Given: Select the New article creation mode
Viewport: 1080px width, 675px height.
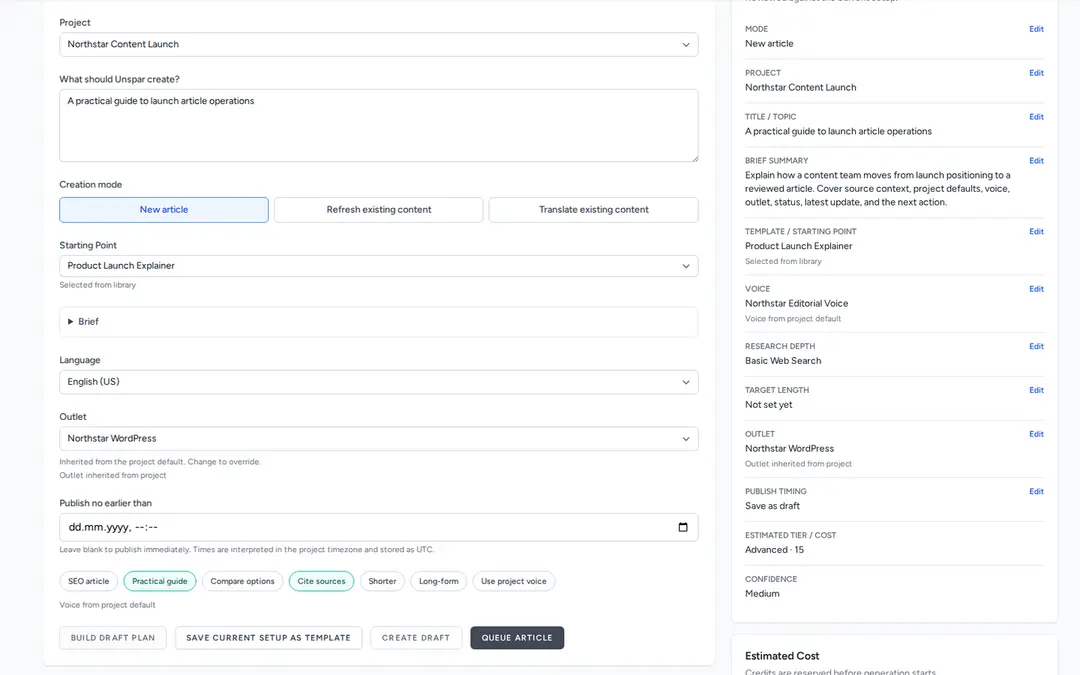Looking at the screenshot, I should pyautogui.click(x=164, y=209).
